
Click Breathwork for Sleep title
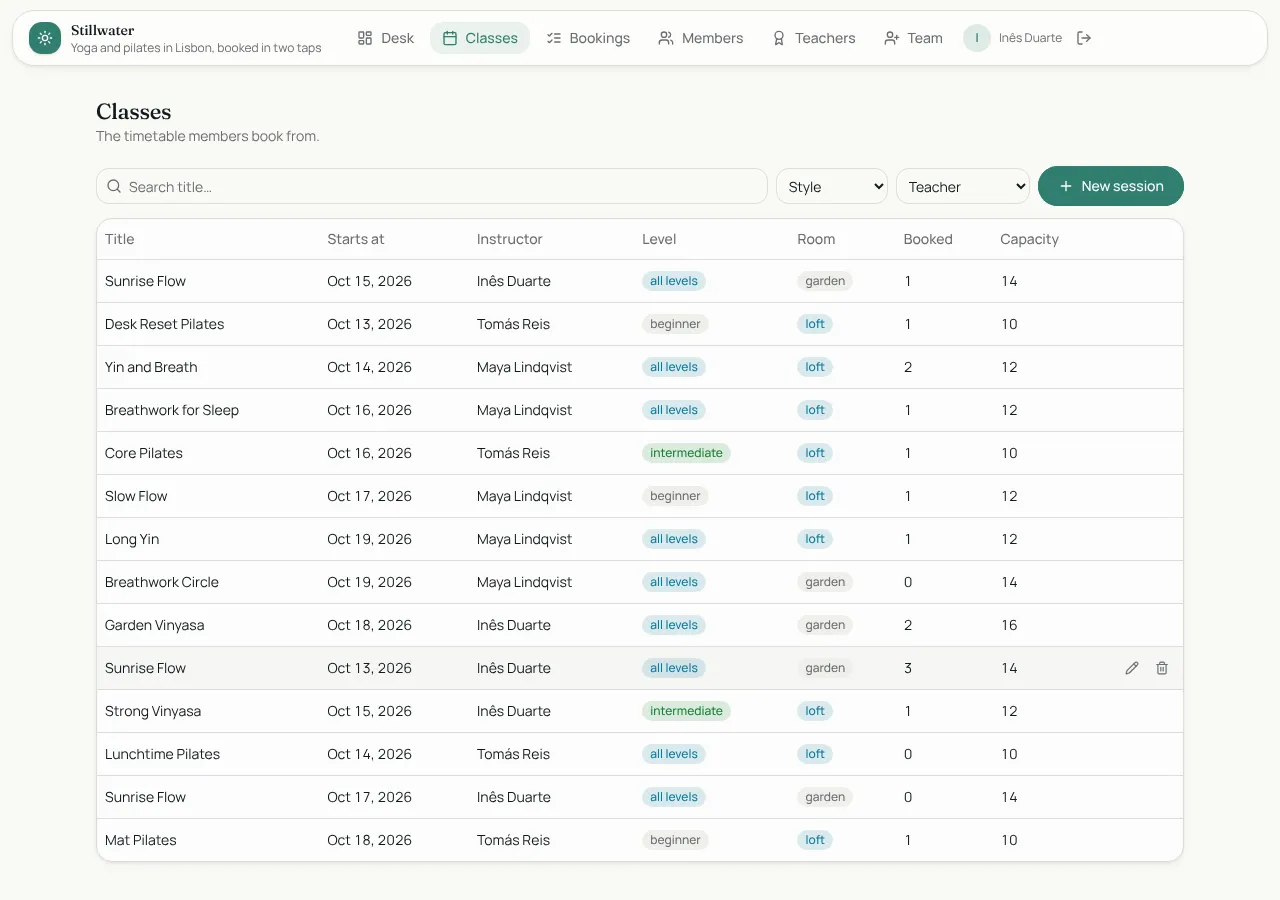pos(172,410)
